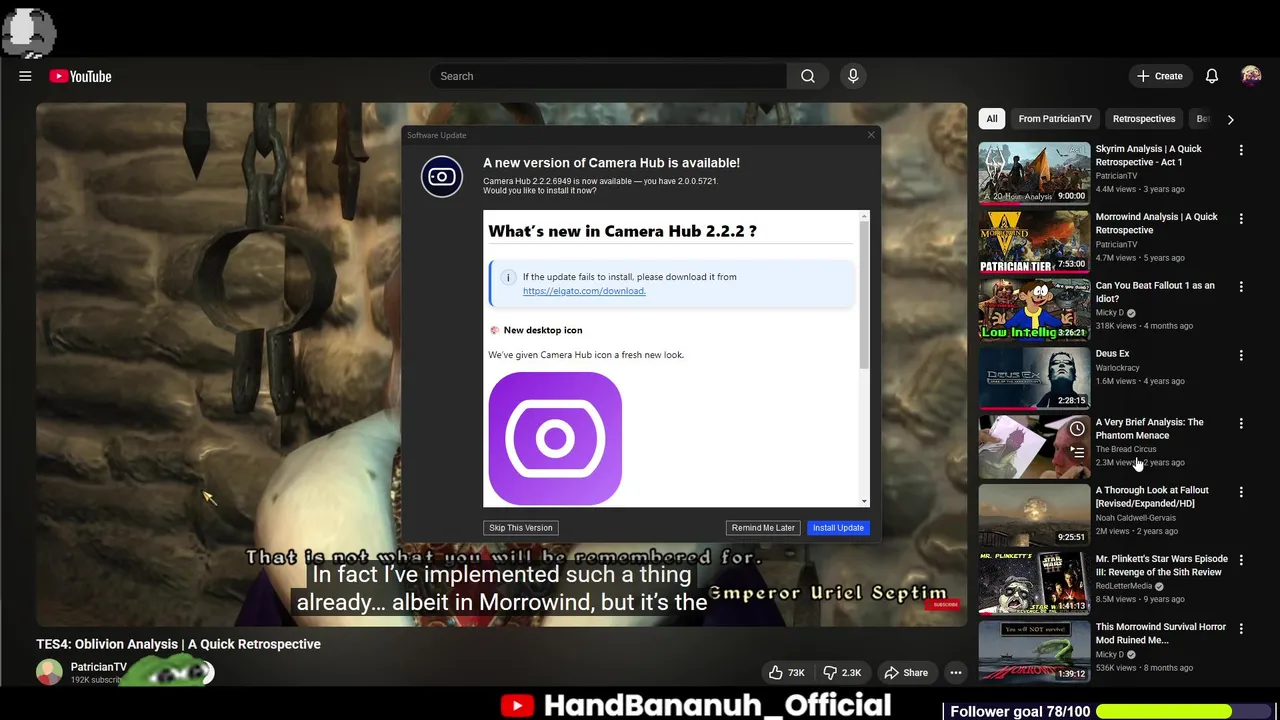1280x720 pixels.
Task: Click the Camera Hub app icon in dialog header
Action: click(x=442, y=177)
